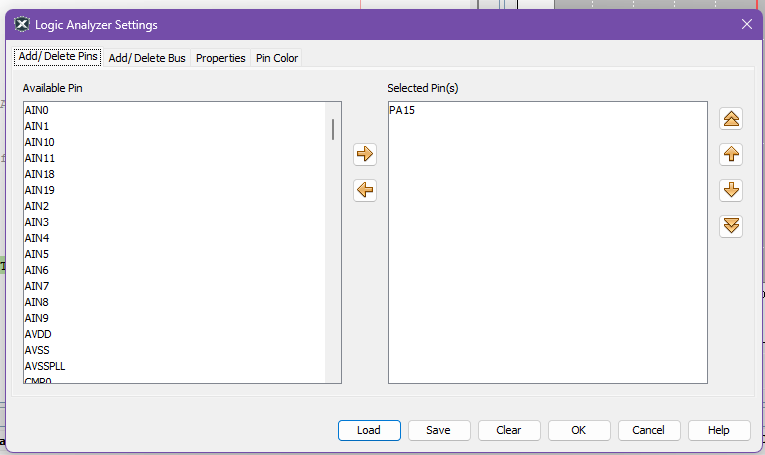Select PA15 in Selected Pin(s) list
765x455 pixels.
(402, 110)
